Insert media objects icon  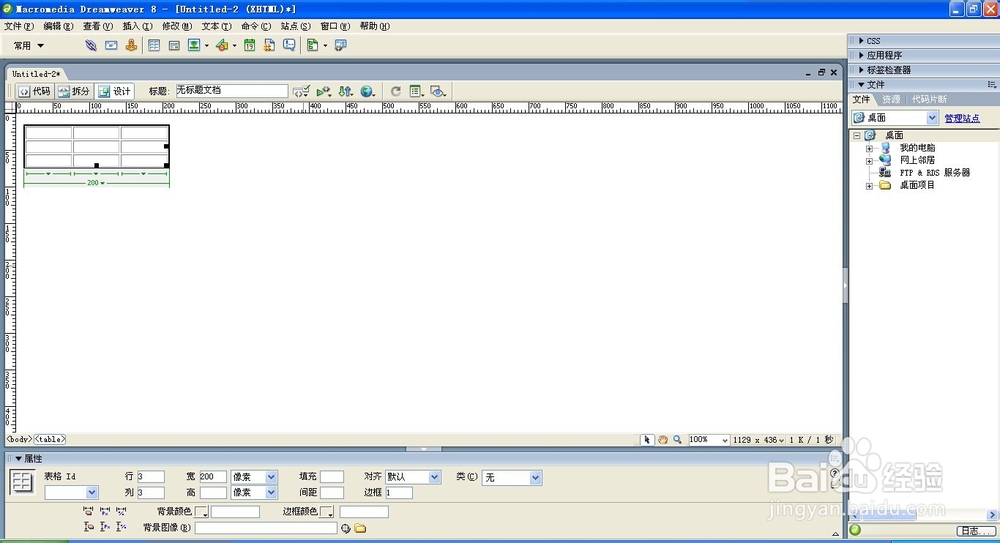(222, 45)
